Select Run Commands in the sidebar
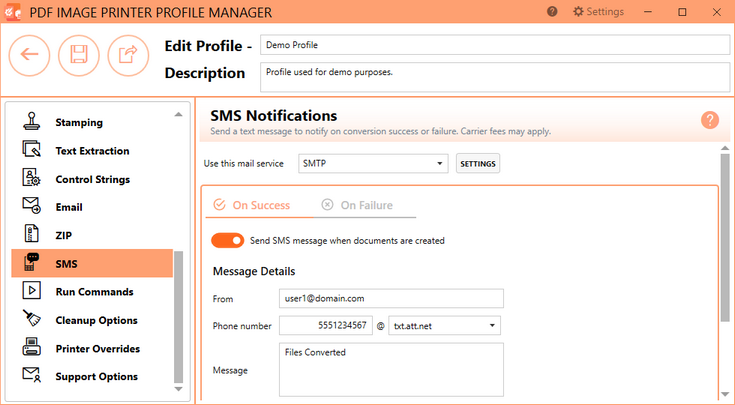 92,292
